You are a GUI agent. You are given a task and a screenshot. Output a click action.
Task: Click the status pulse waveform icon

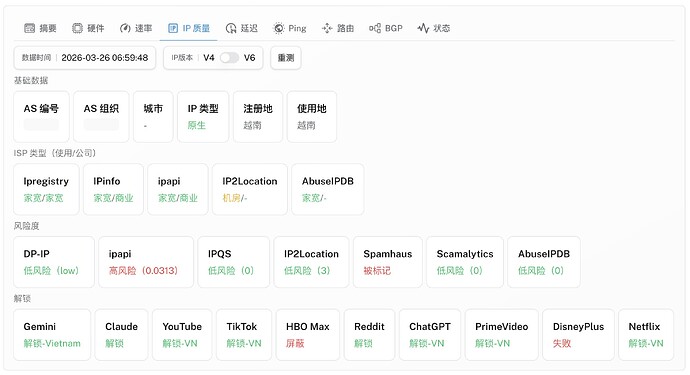423,28
